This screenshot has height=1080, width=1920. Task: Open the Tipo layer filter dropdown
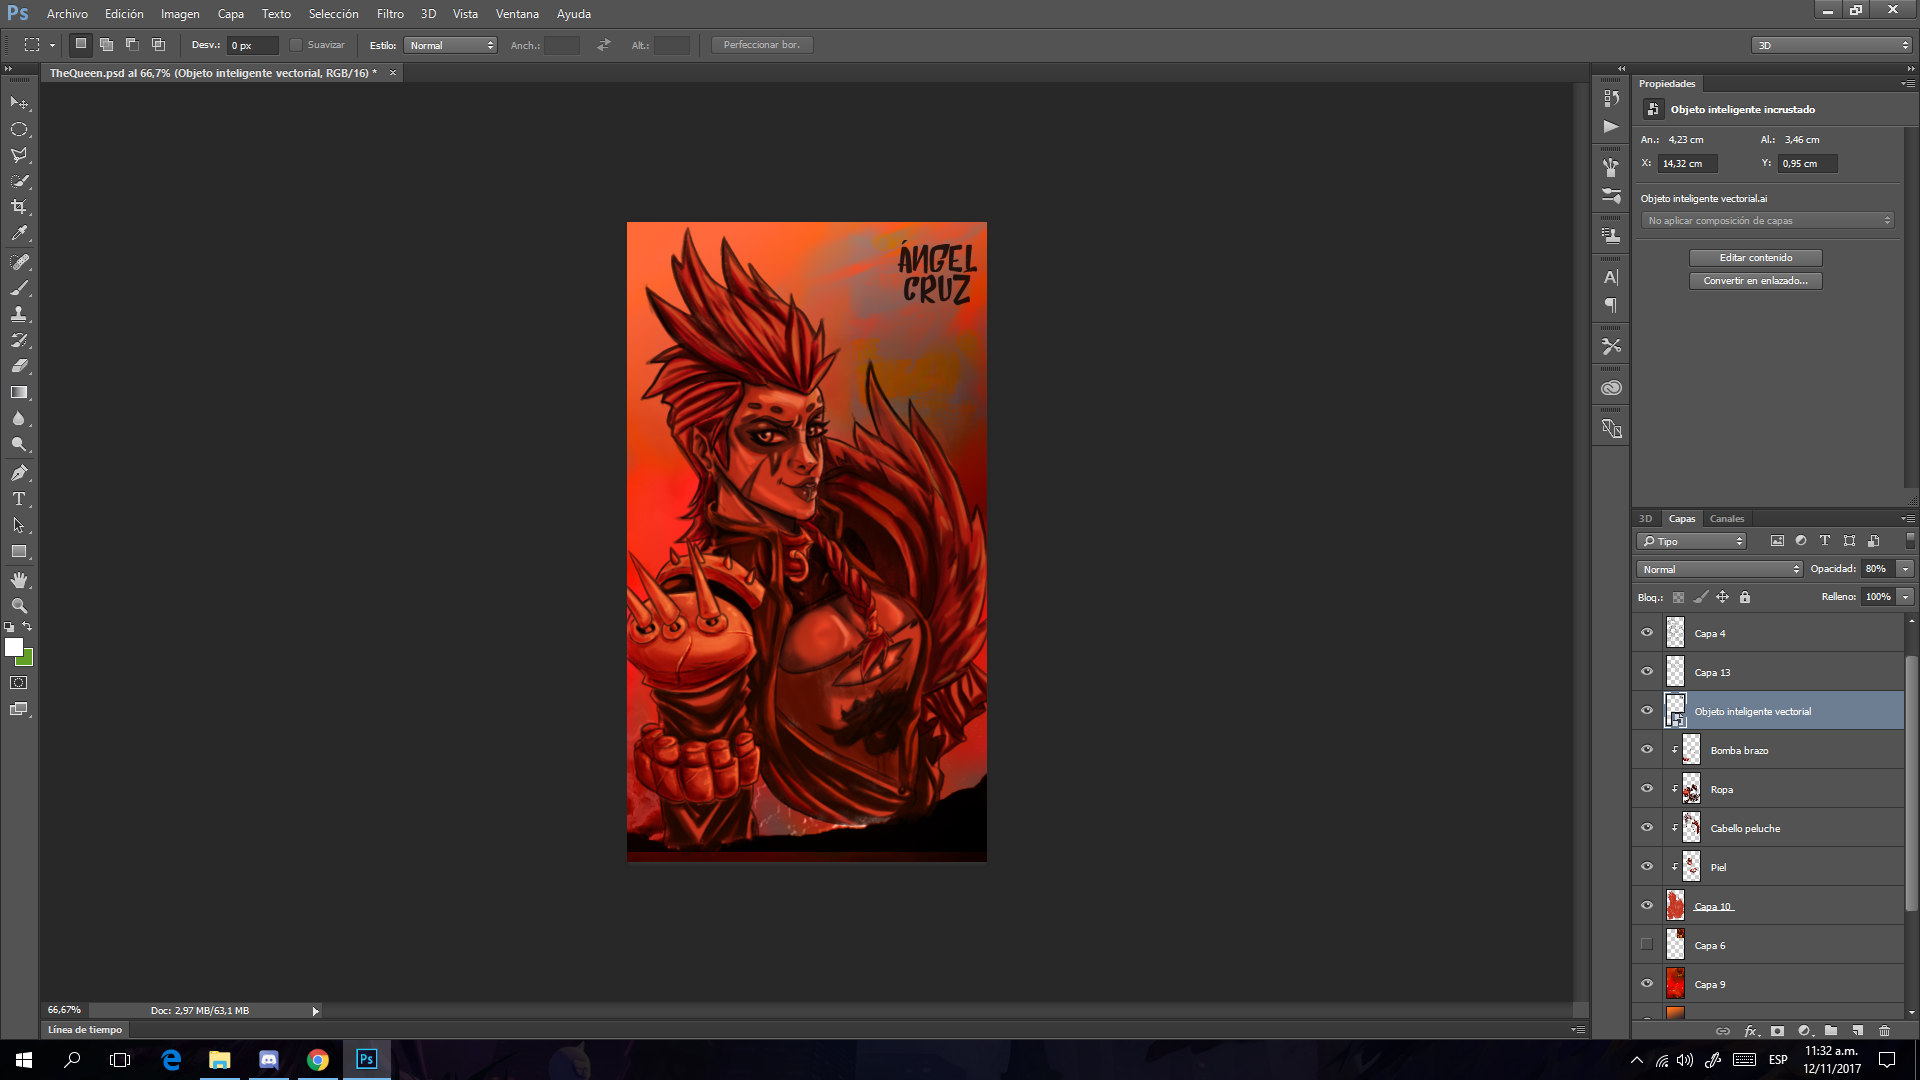tap(1692, 541)
